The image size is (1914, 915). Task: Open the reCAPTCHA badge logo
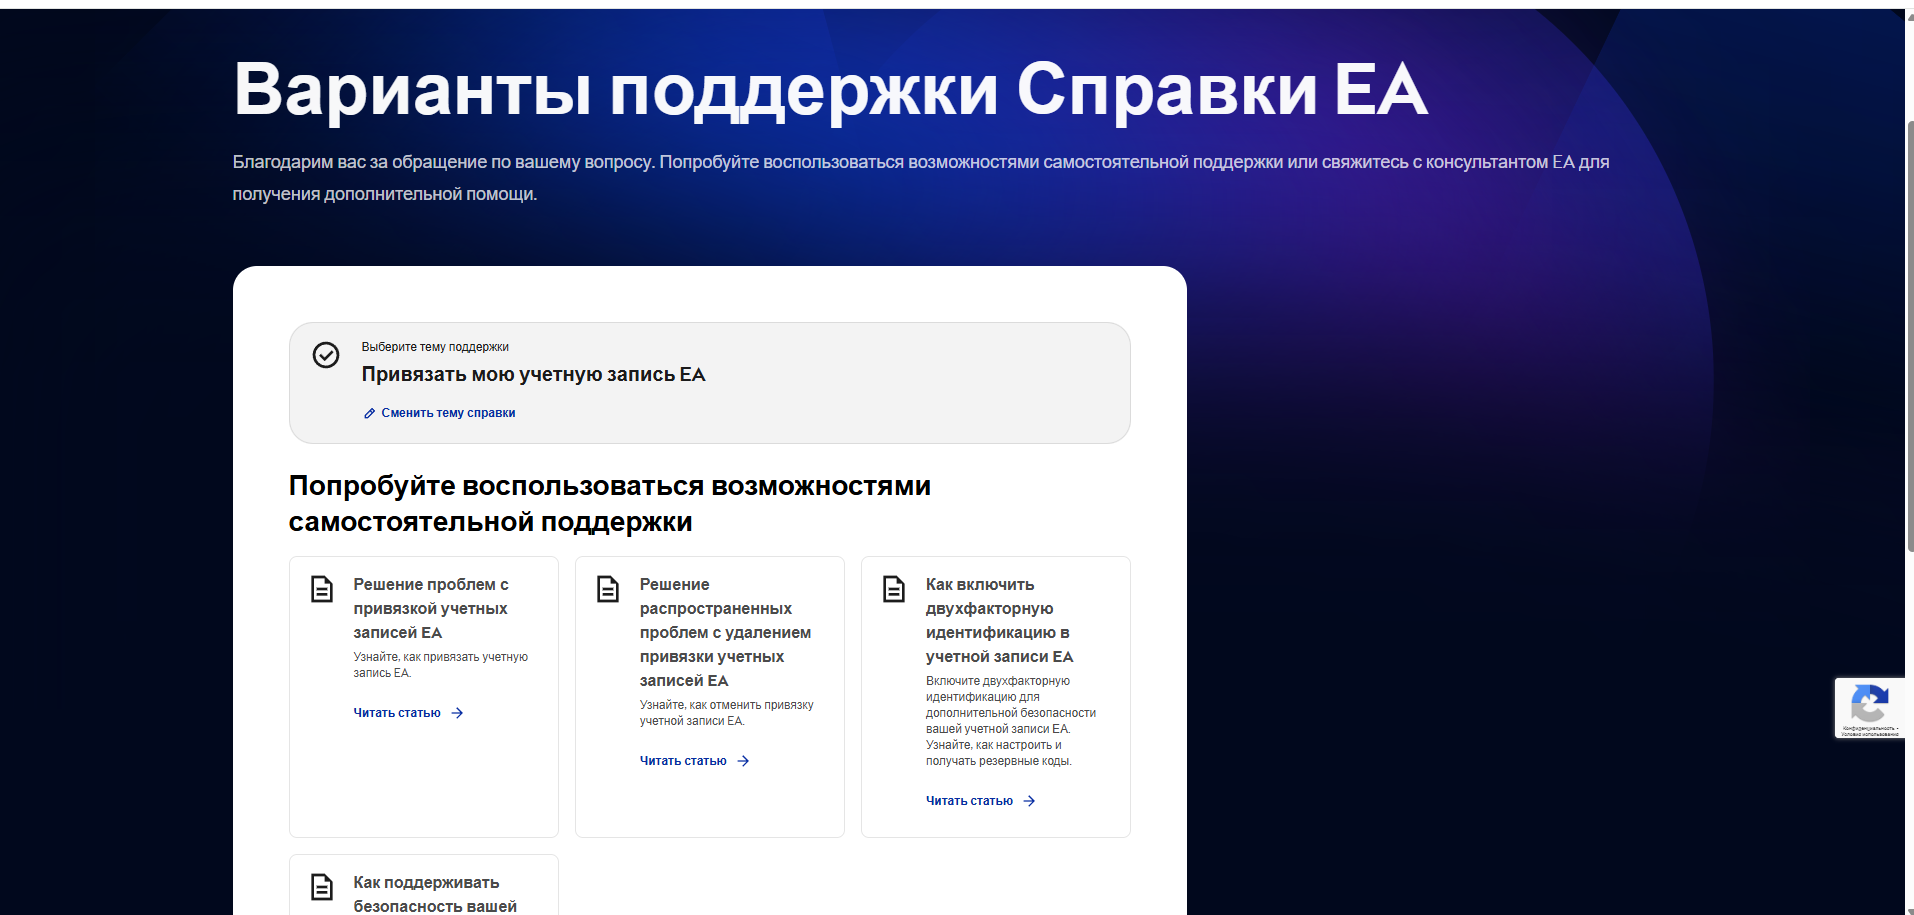tap(1869, 704)
